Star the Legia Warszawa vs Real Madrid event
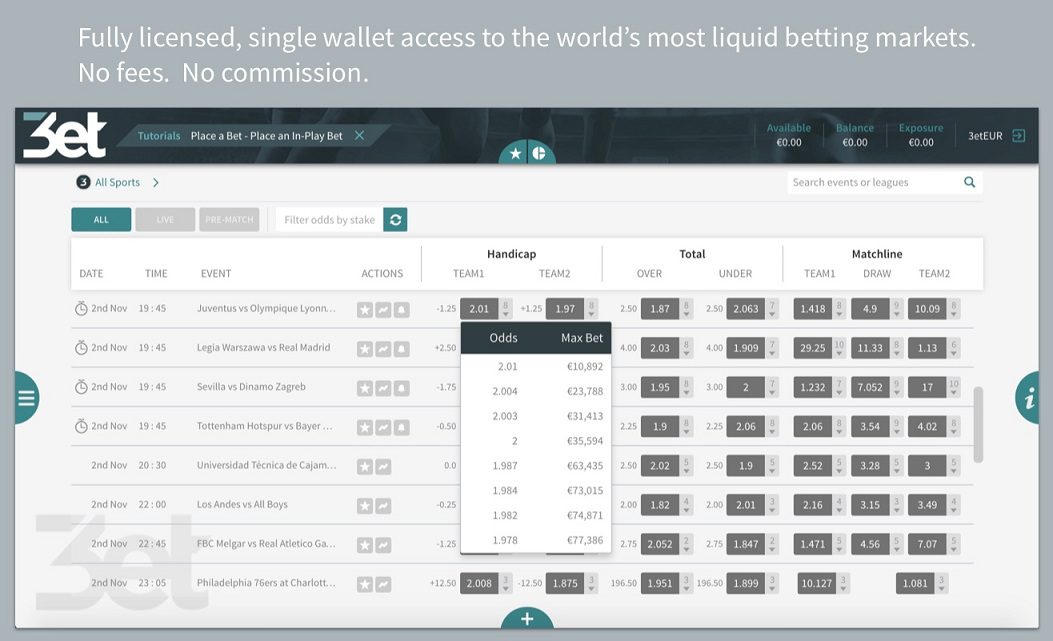Image resolution: width=1053 pixels, height=641 pixels. 365,349
